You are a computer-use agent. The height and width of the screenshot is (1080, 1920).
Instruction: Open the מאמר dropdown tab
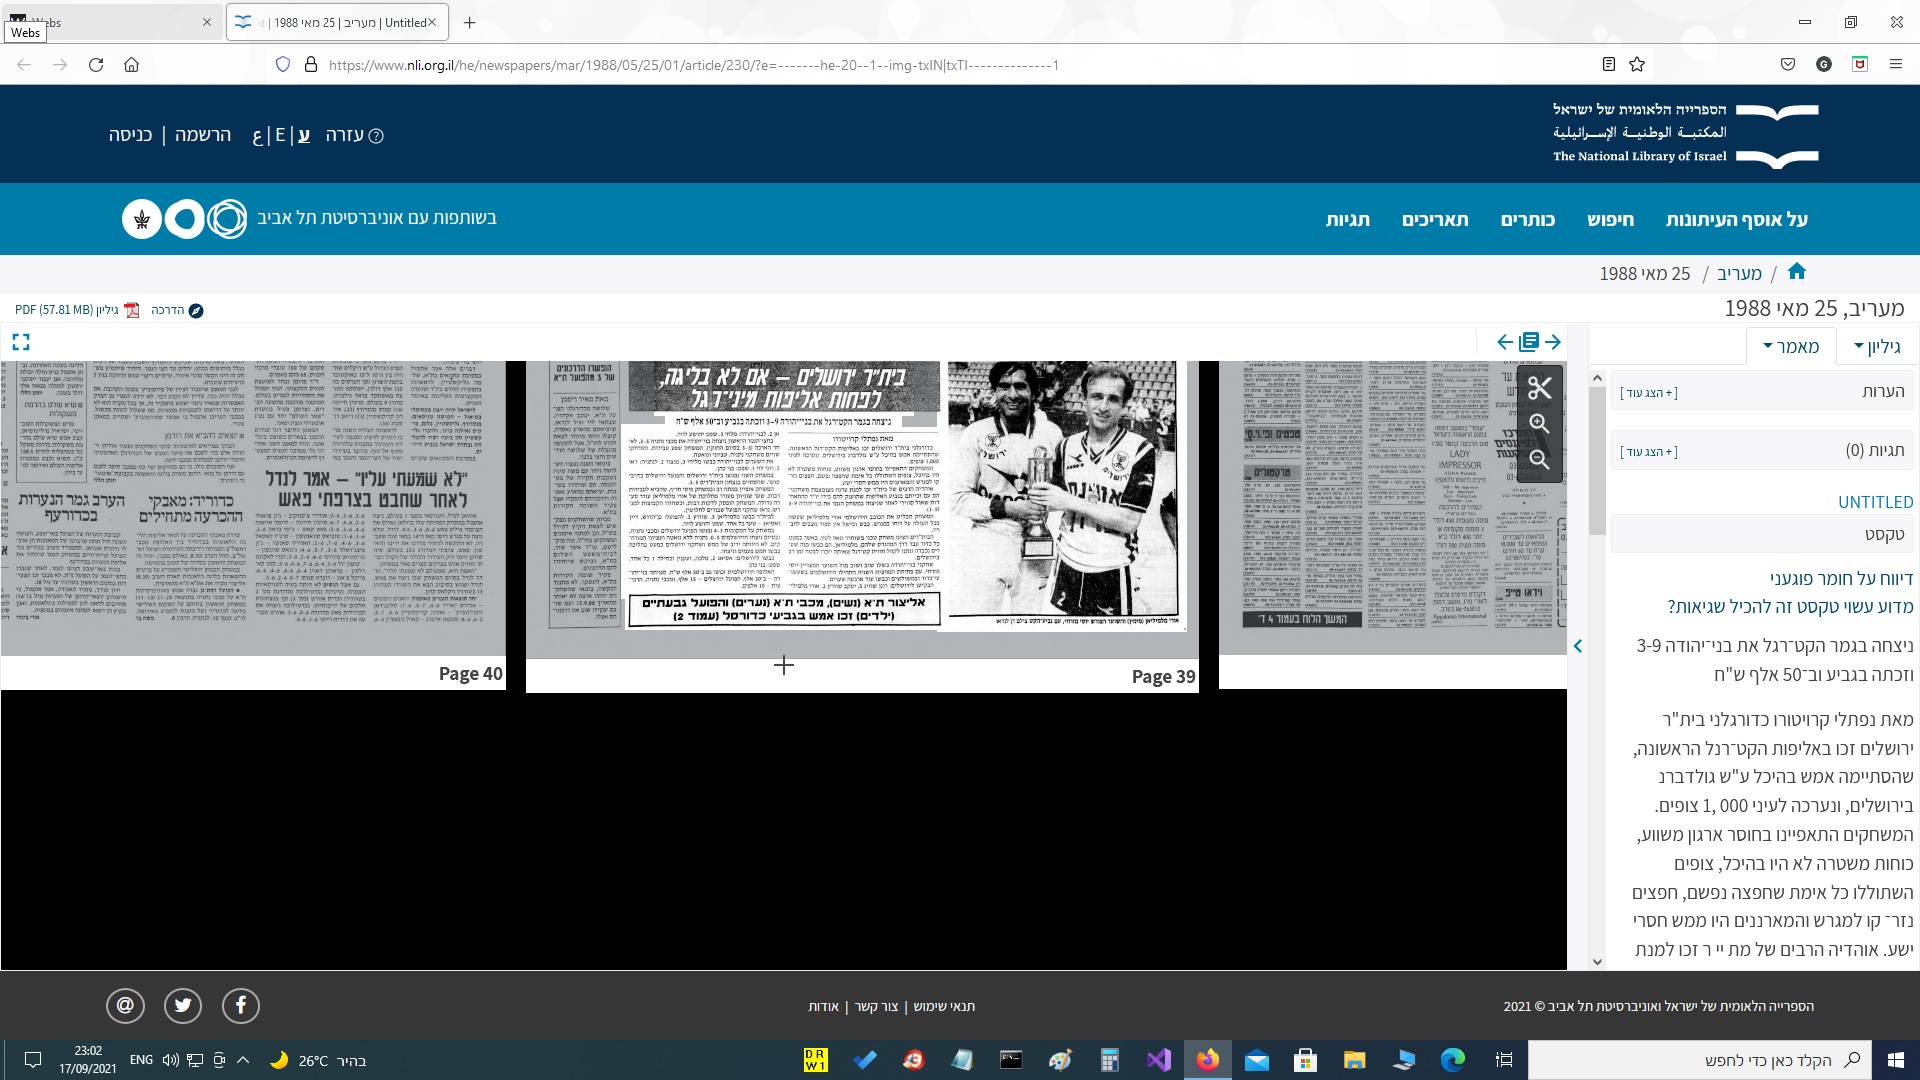point(1790,347)
